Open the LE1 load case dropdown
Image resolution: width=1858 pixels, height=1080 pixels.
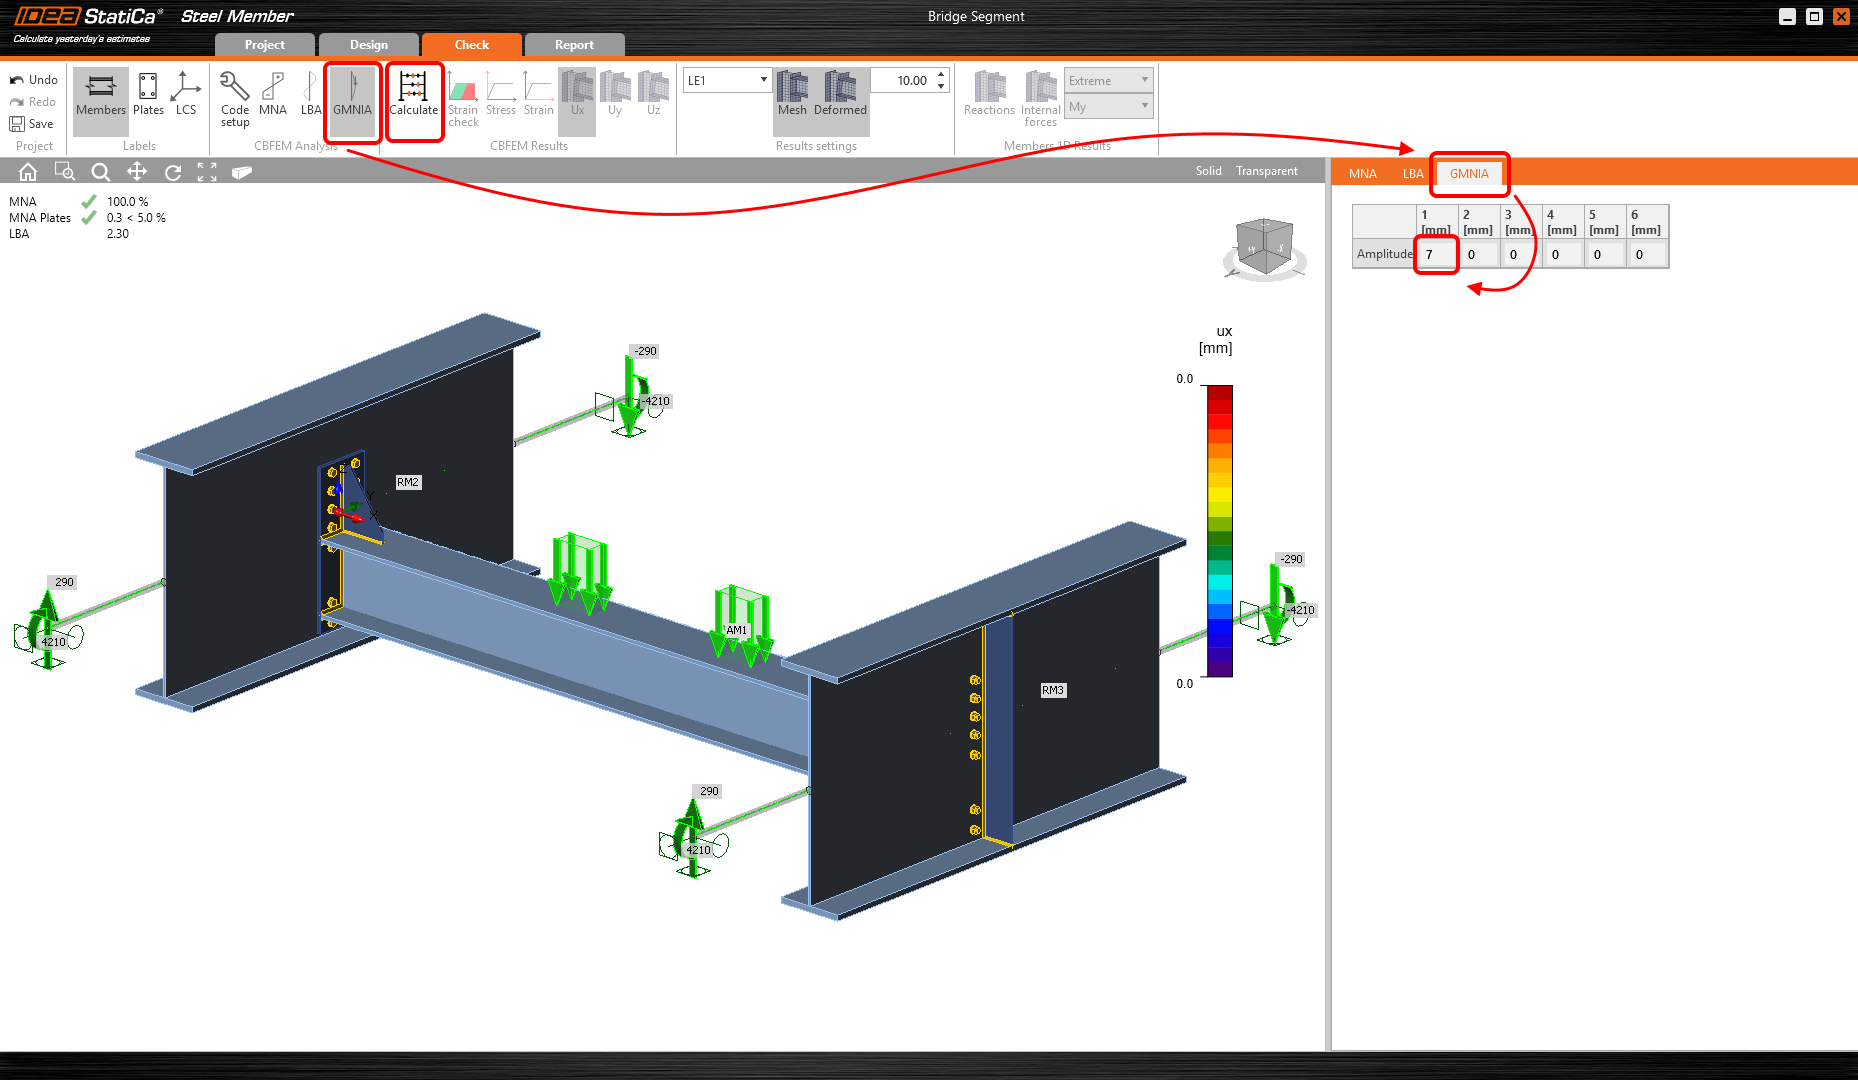(x=727, y=80)
